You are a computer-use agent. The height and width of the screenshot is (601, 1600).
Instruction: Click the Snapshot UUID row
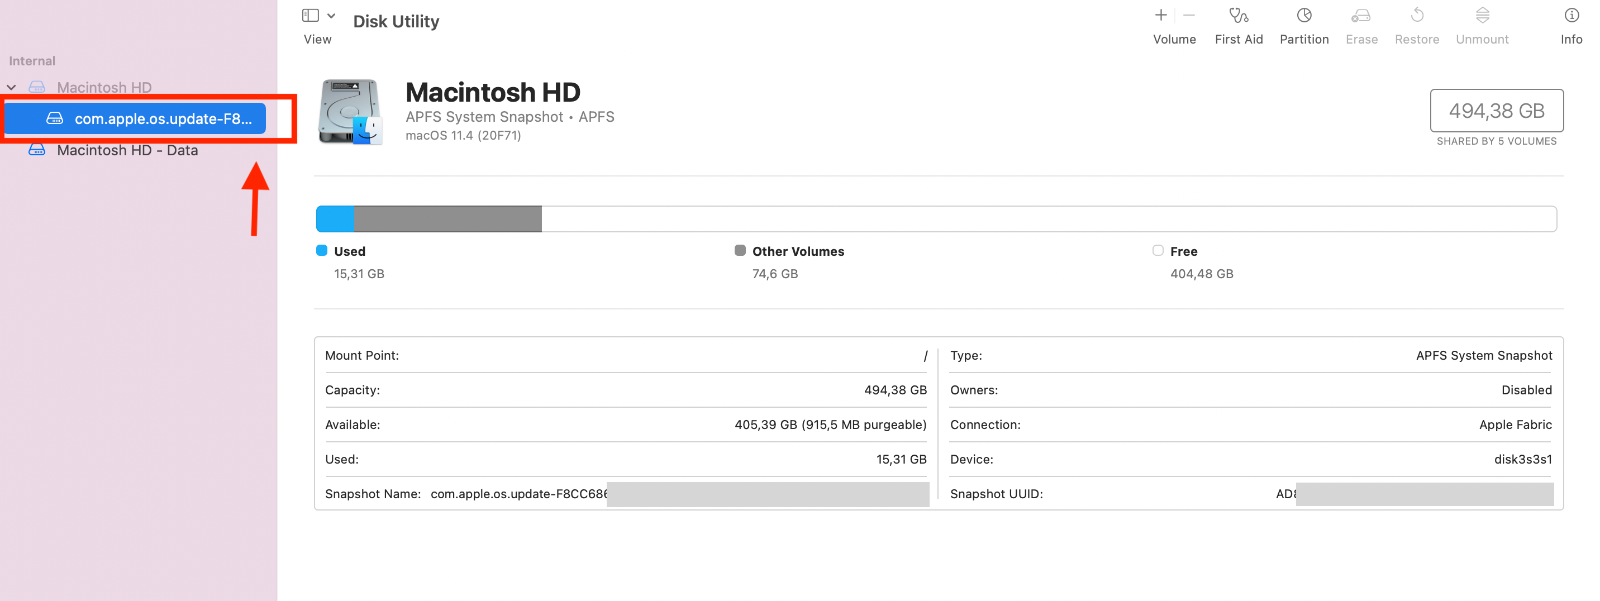(x=1251, y=494)
